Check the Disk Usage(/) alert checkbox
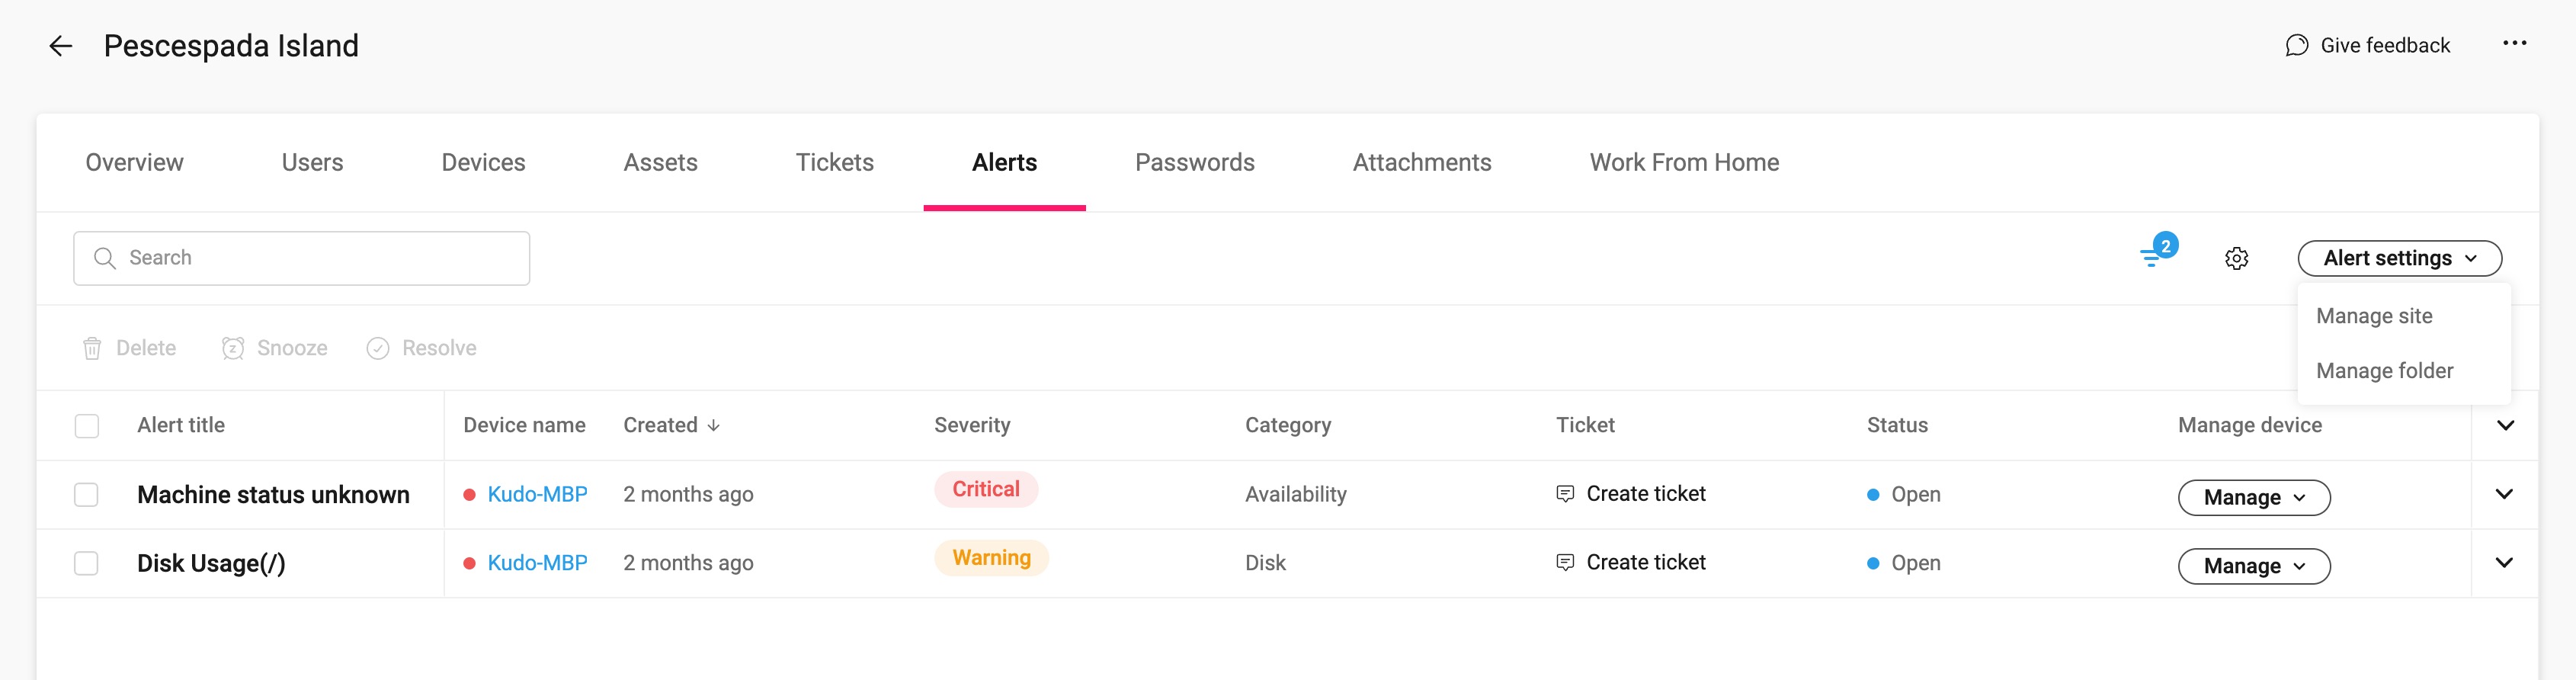The width and height of the screenshot is (2576, 680). coord(87,564)
